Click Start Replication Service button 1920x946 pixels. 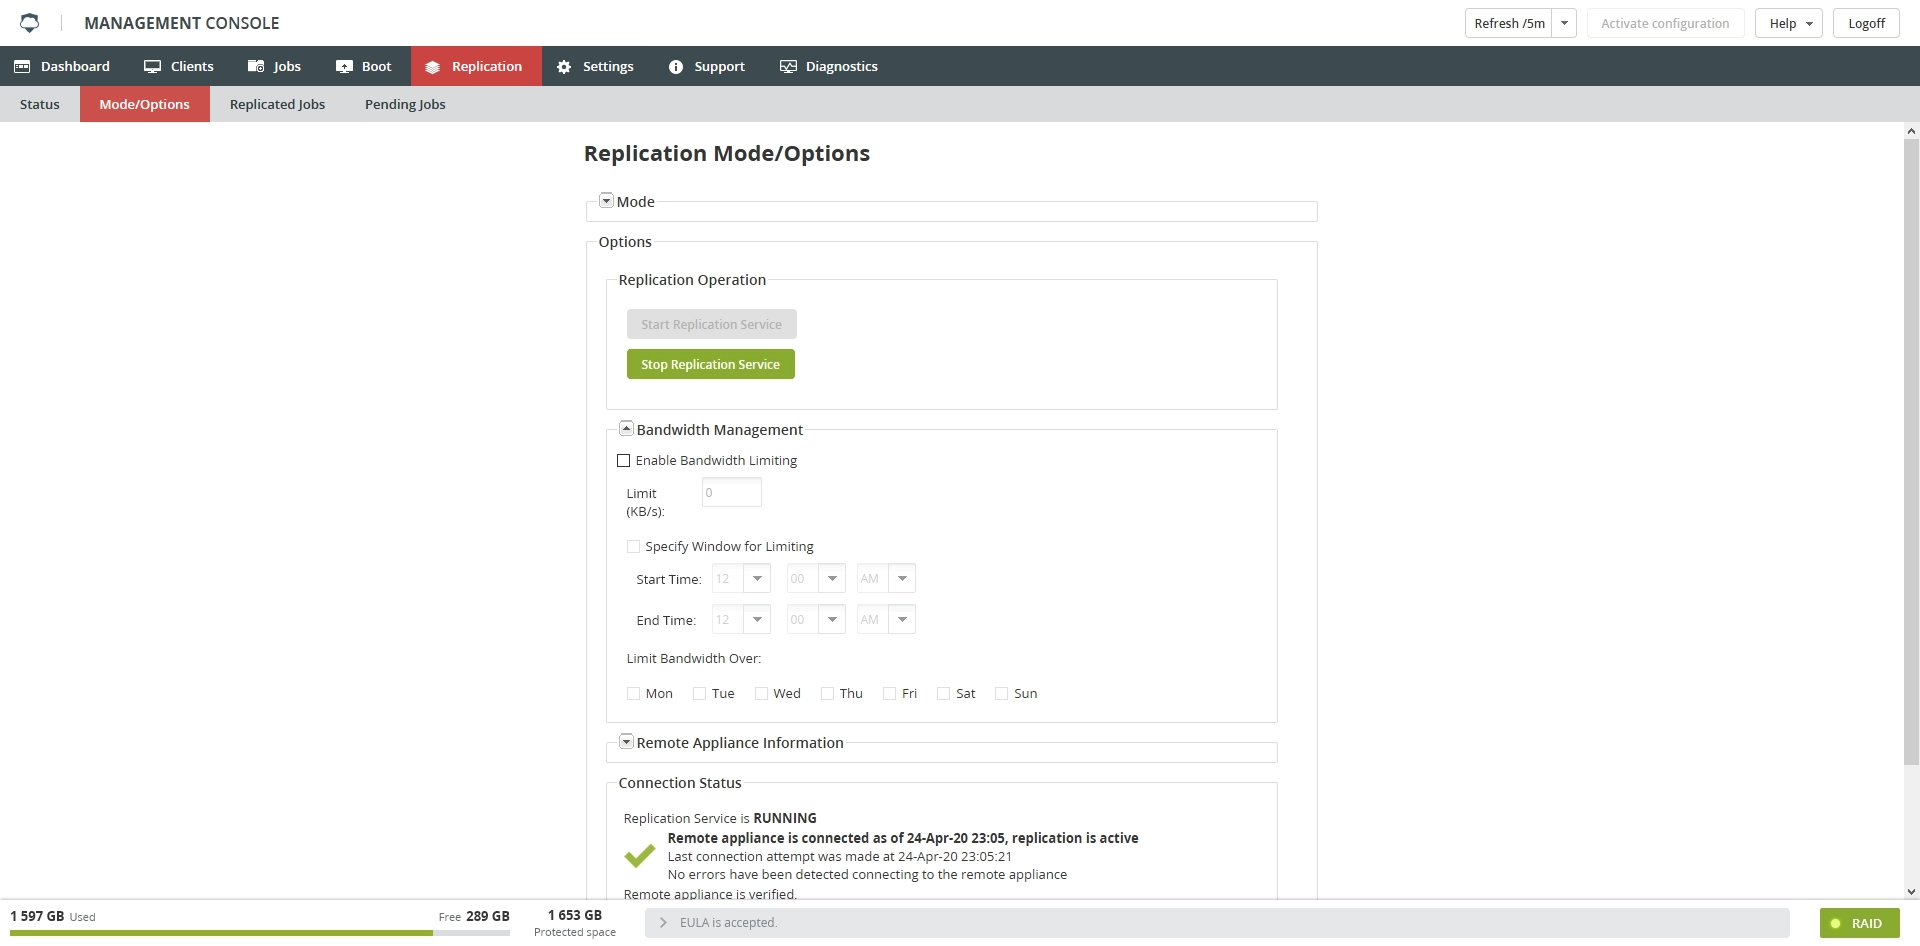(712, 324)
